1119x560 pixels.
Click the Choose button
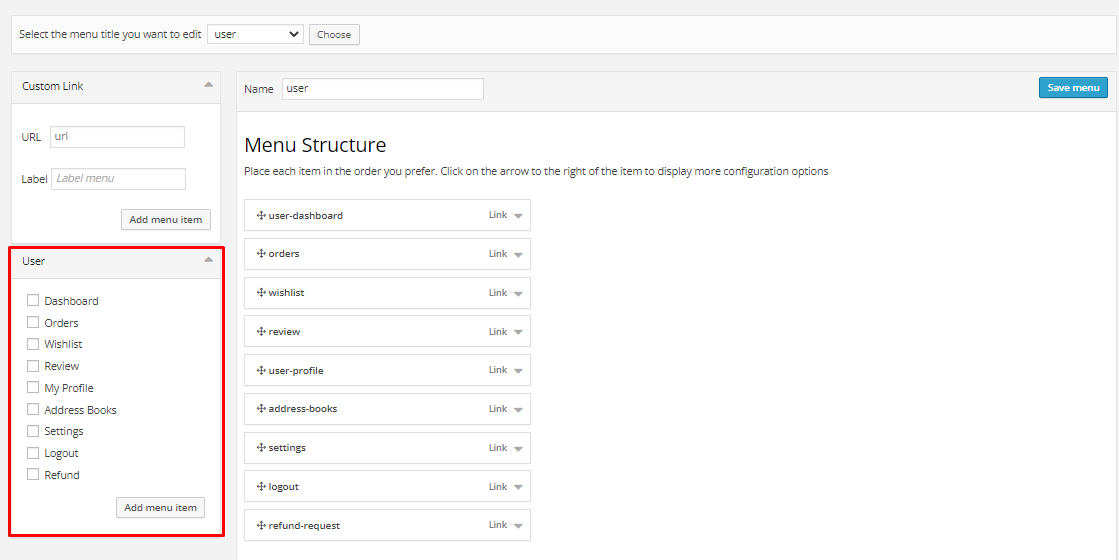pos(334,34)
